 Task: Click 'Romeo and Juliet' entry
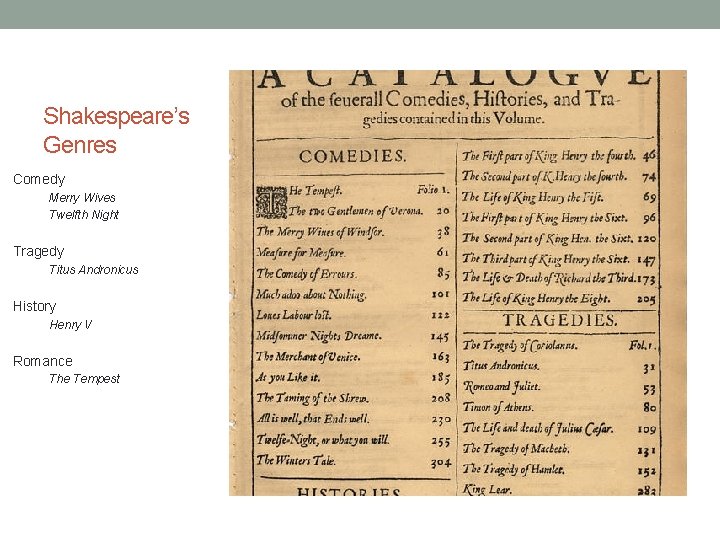point(501,387)
